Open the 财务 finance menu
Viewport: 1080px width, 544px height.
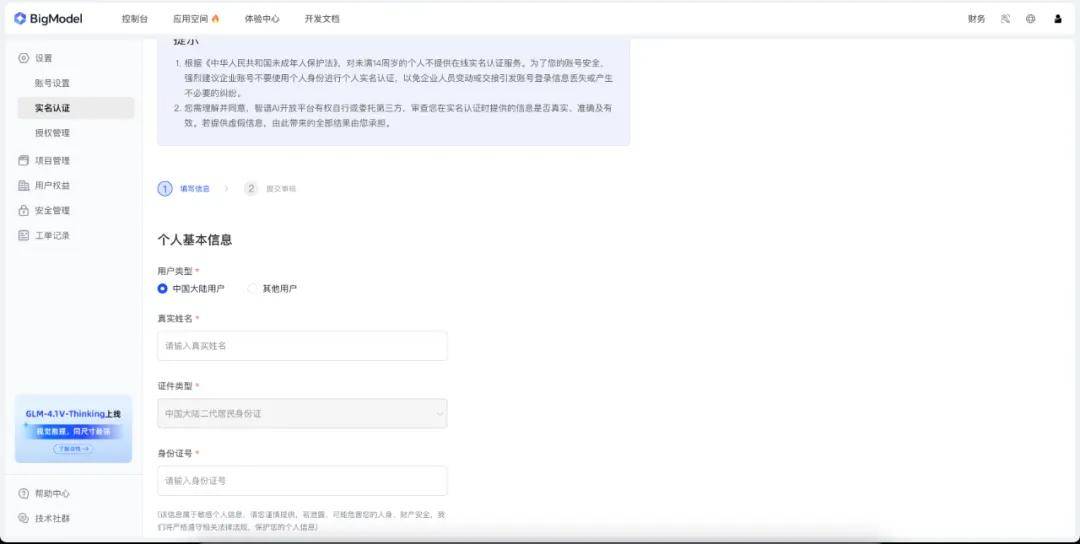click(976, 19)
